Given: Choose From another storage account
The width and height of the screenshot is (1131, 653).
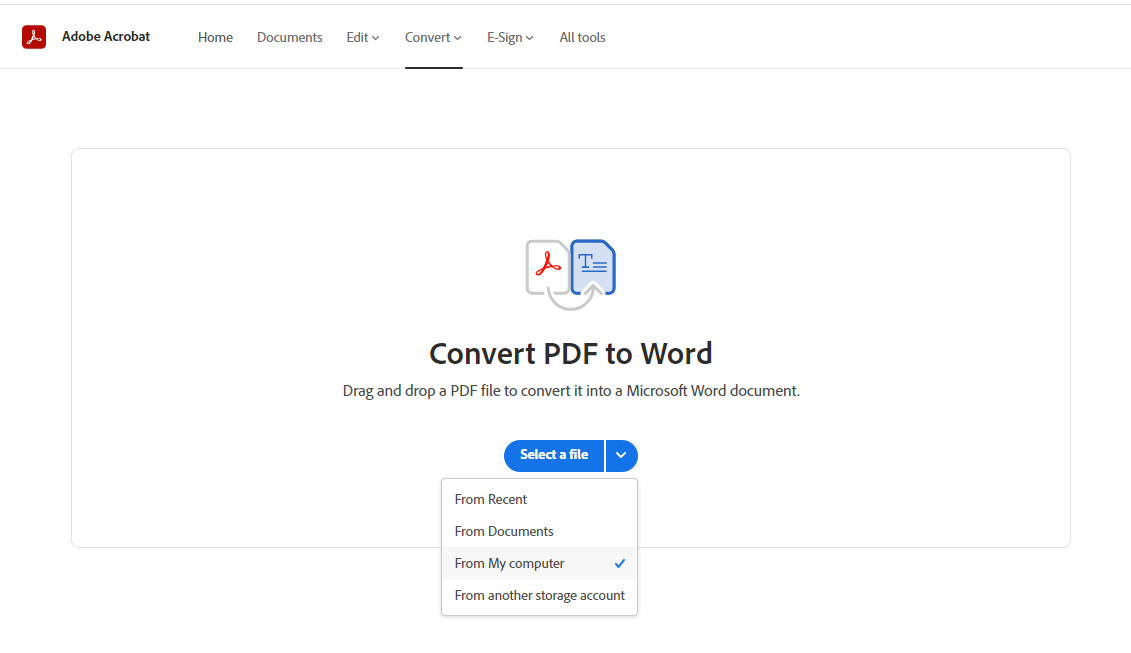Looking at the screenshot, I should pyautogui.click(x=540, y=596).
